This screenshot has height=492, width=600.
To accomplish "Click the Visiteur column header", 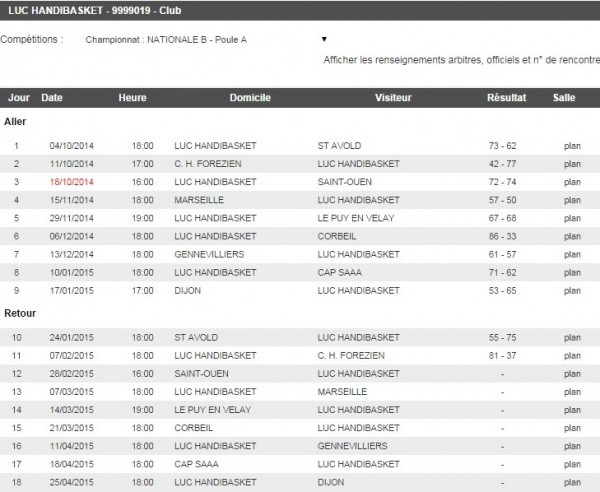I will (392, 98).
